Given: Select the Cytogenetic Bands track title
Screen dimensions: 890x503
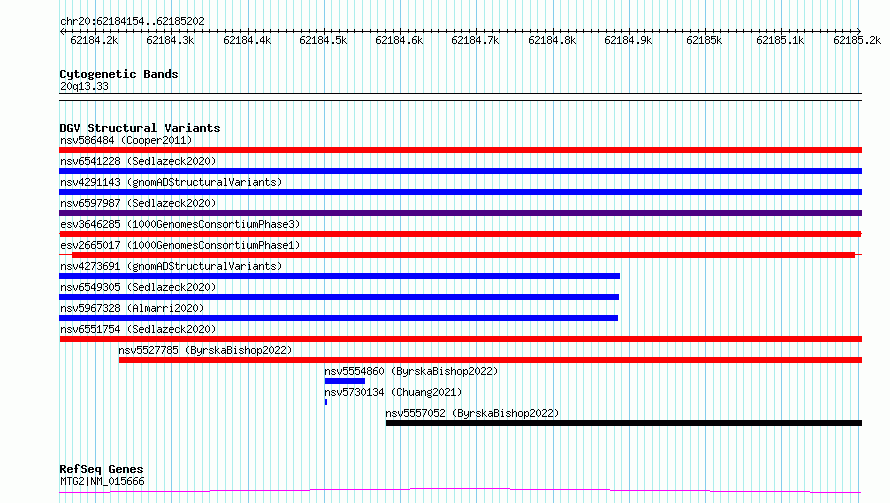Looking at the screenshot, I should click(x=119, y=74).
